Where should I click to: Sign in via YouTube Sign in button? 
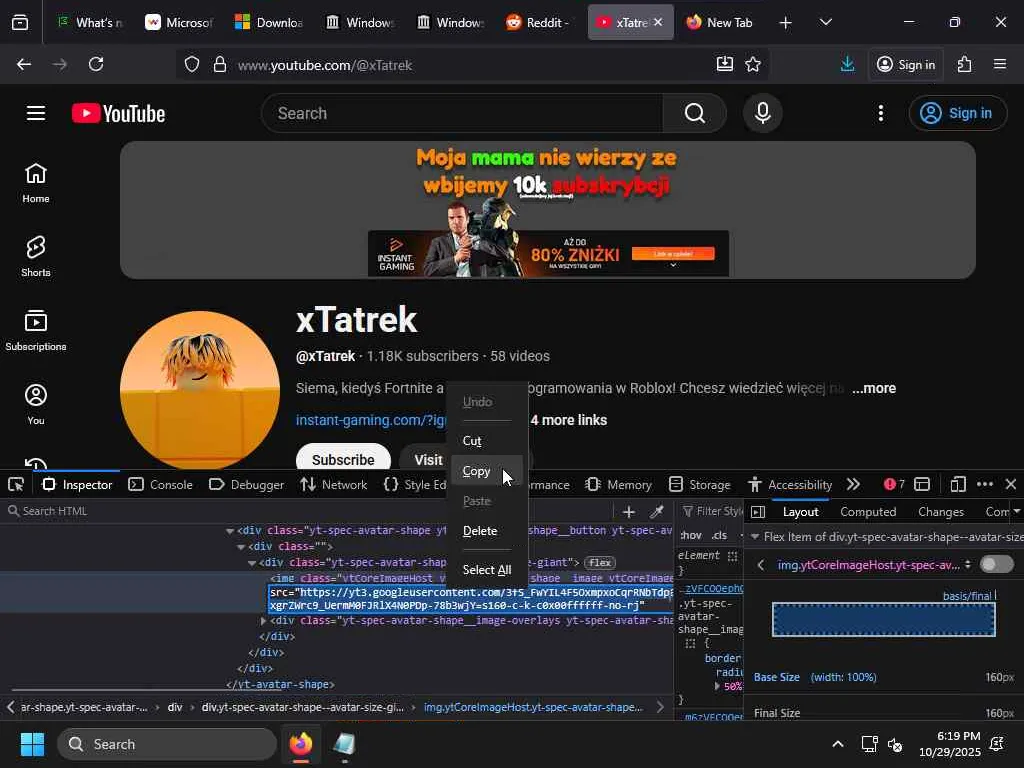[x=957, y=113]
